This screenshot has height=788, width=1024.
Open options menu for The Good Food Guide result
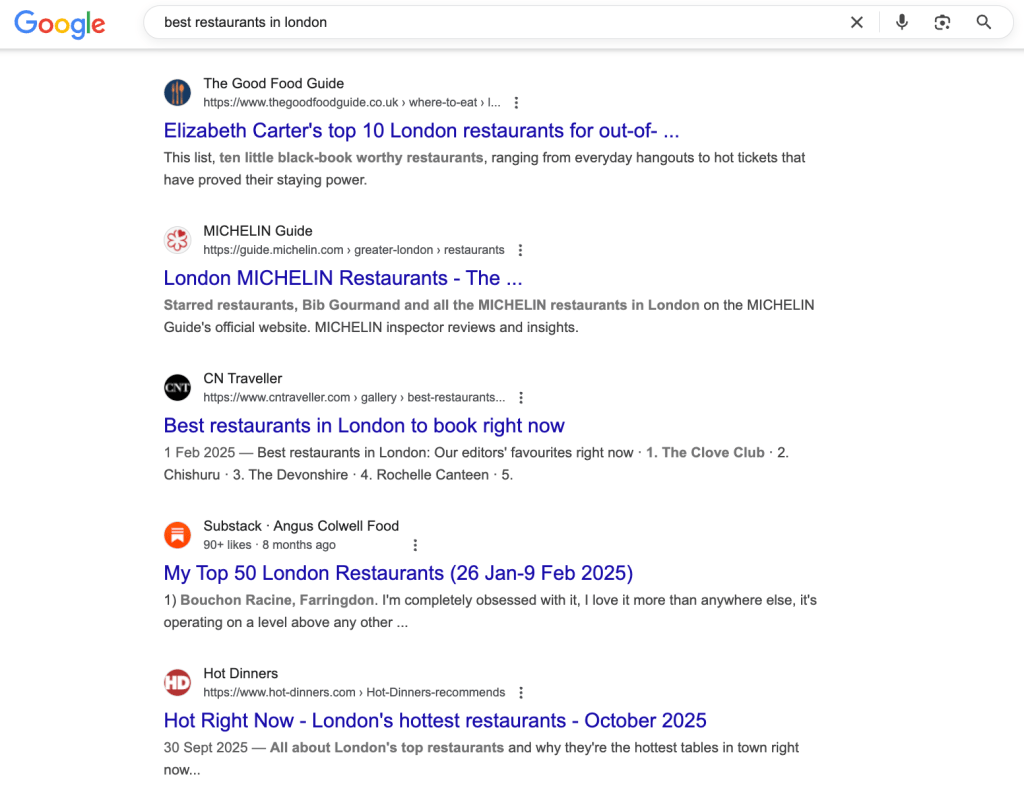tap(516, 102)
